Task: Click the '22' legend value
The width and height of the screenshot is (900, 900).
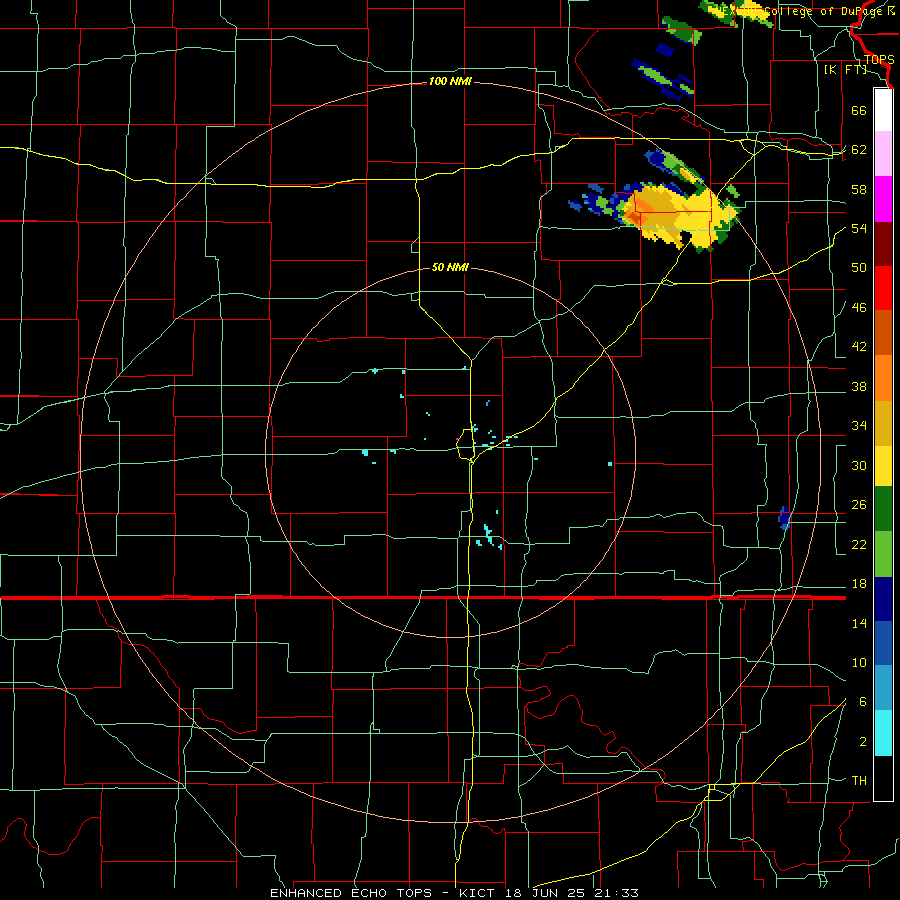Action: tap(859, 544)
